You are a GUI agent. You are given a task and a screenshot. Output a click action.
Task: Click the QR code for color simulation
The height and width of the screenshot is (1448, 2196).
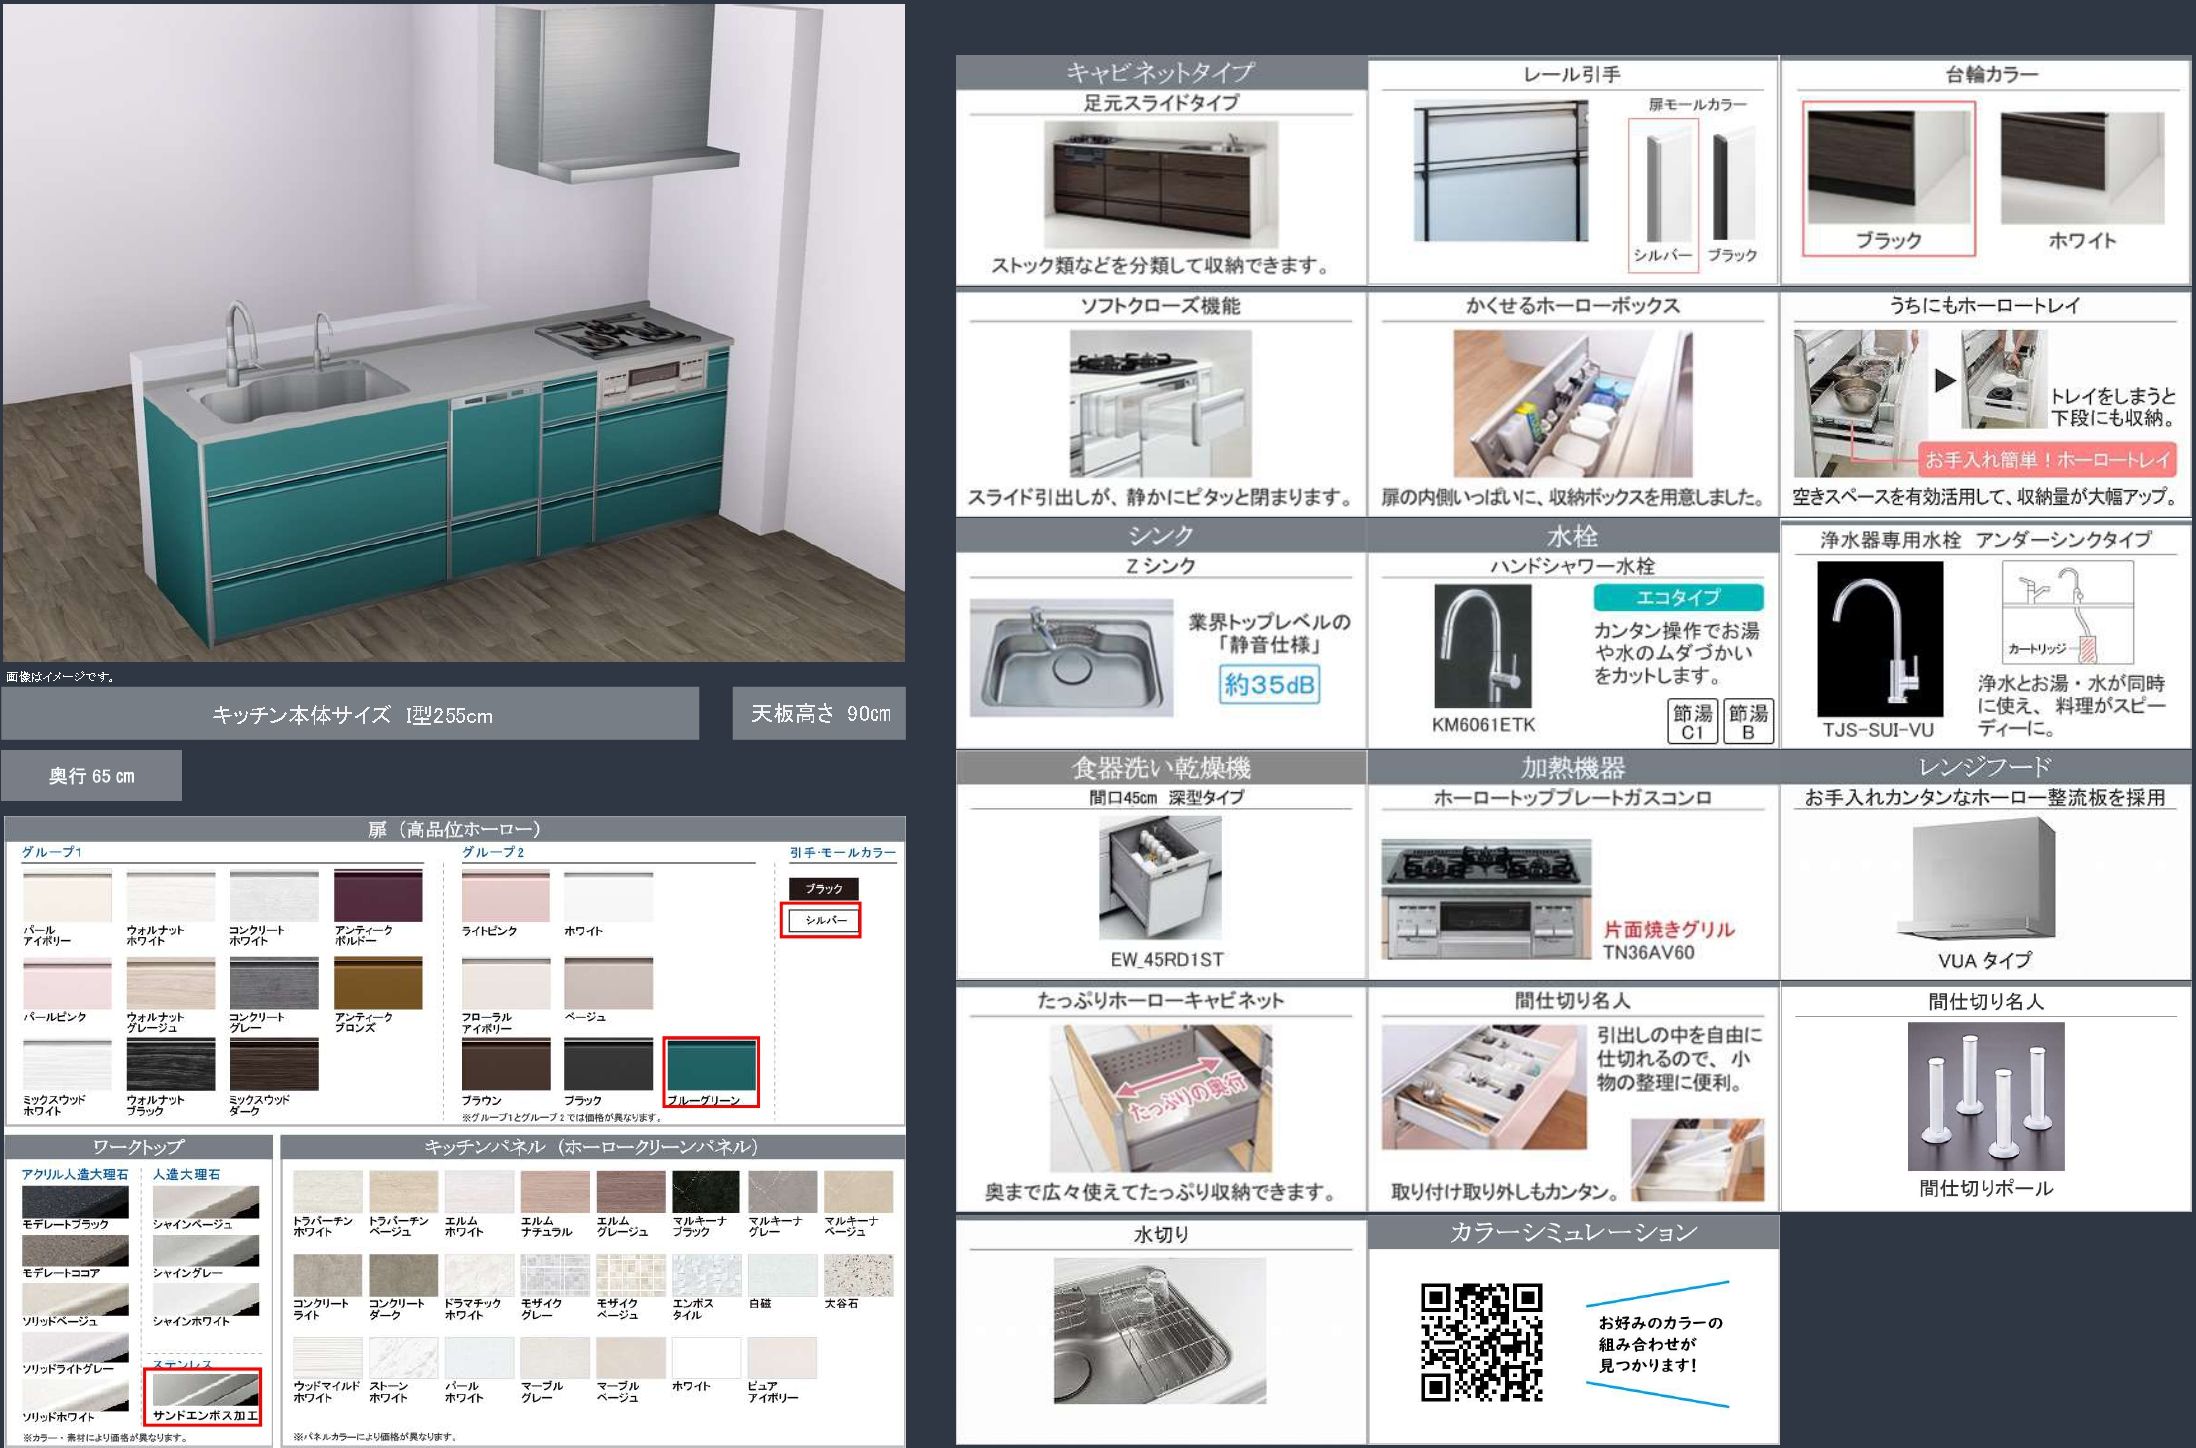click(x=1481, y=1342)
